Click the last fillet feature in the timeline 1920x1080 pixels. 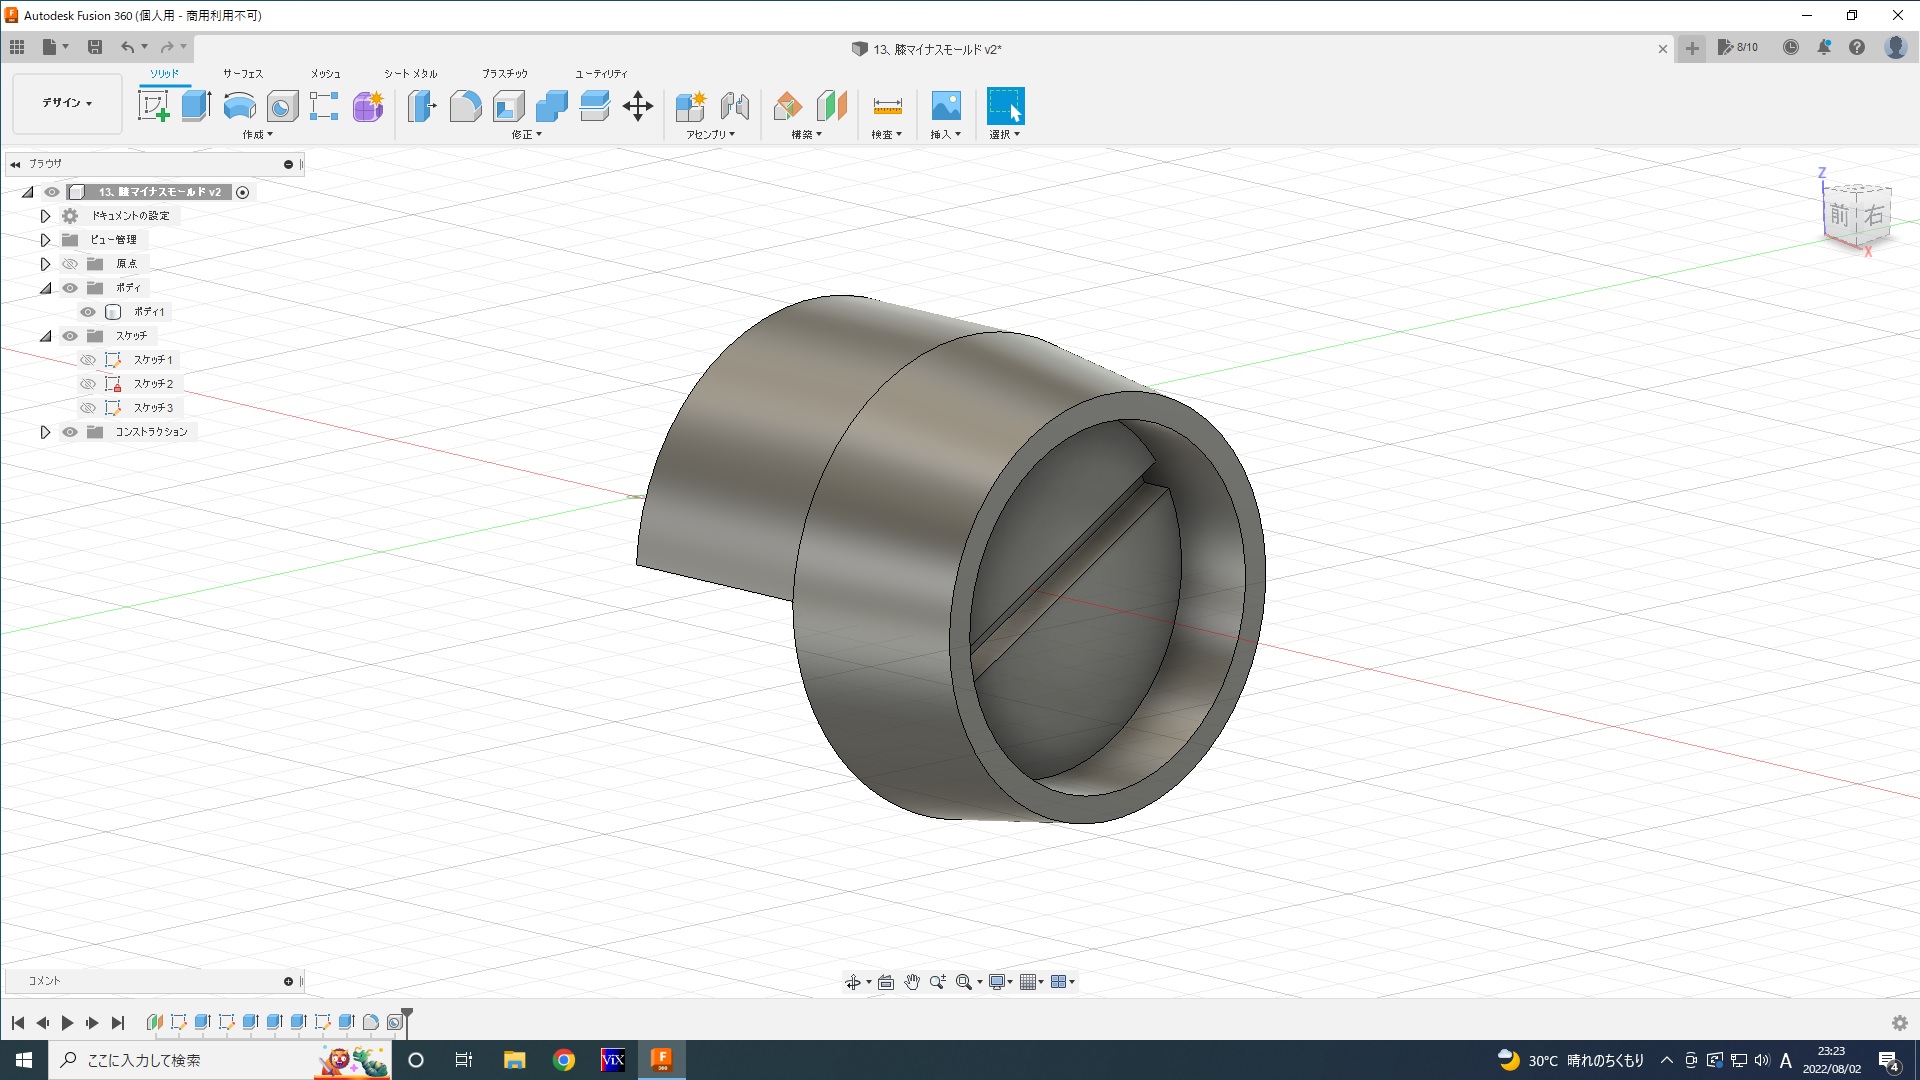click(371, 1022)
